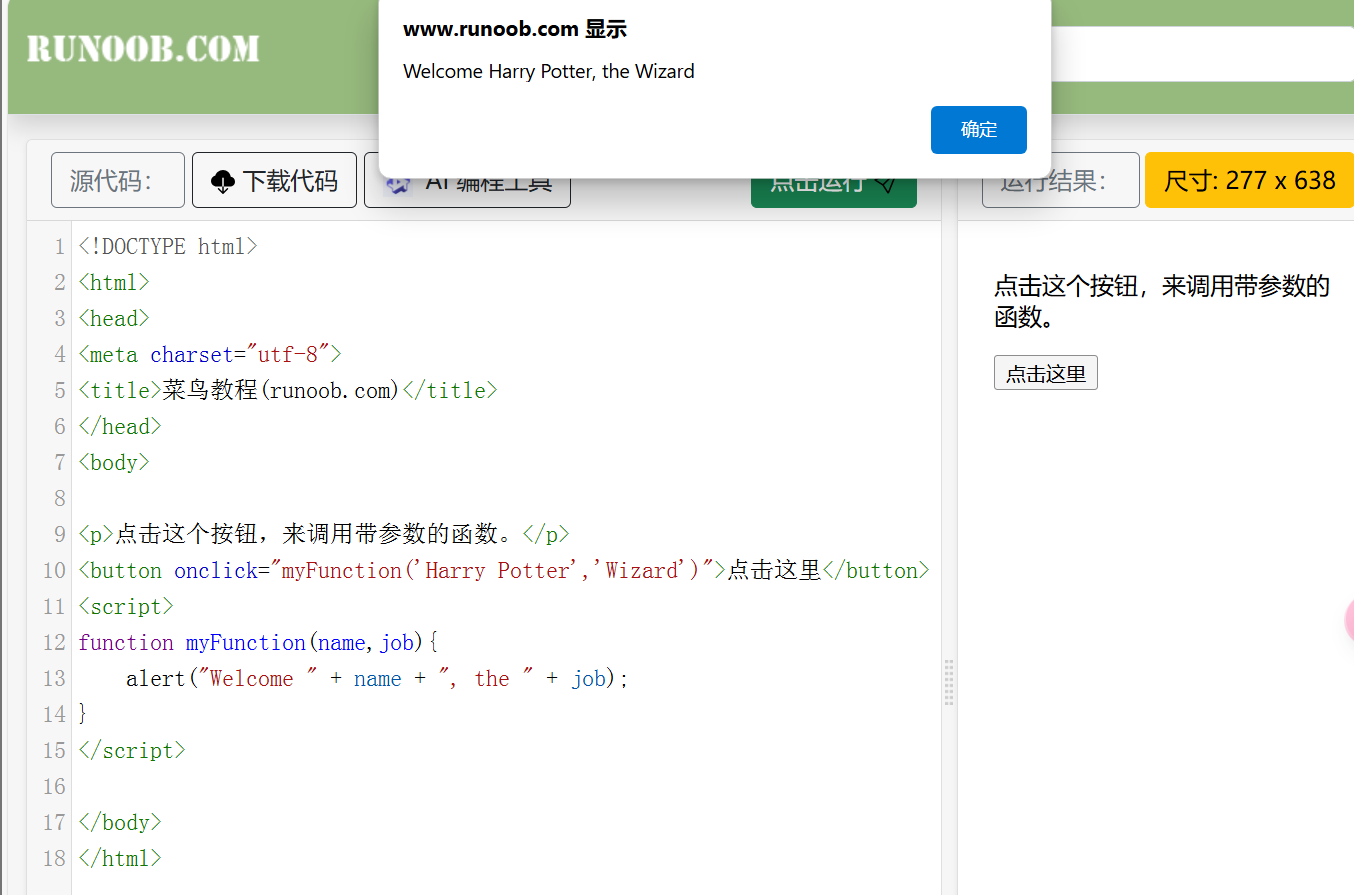Click the <p>点击这个按钮 paragraph code line

point(323,534)
